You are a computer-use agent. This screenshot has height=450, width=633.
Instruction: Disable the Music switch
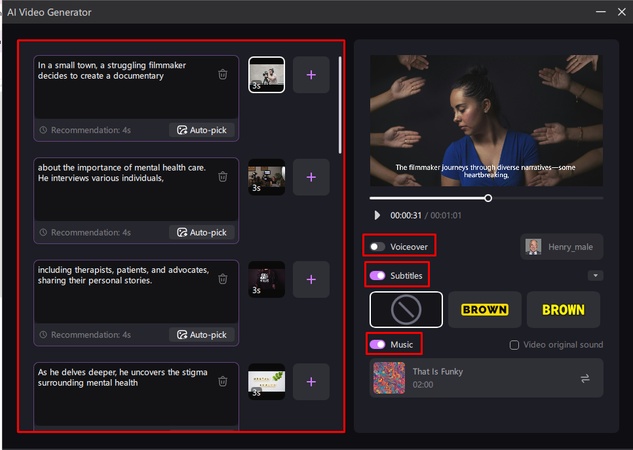coord(377,344)
